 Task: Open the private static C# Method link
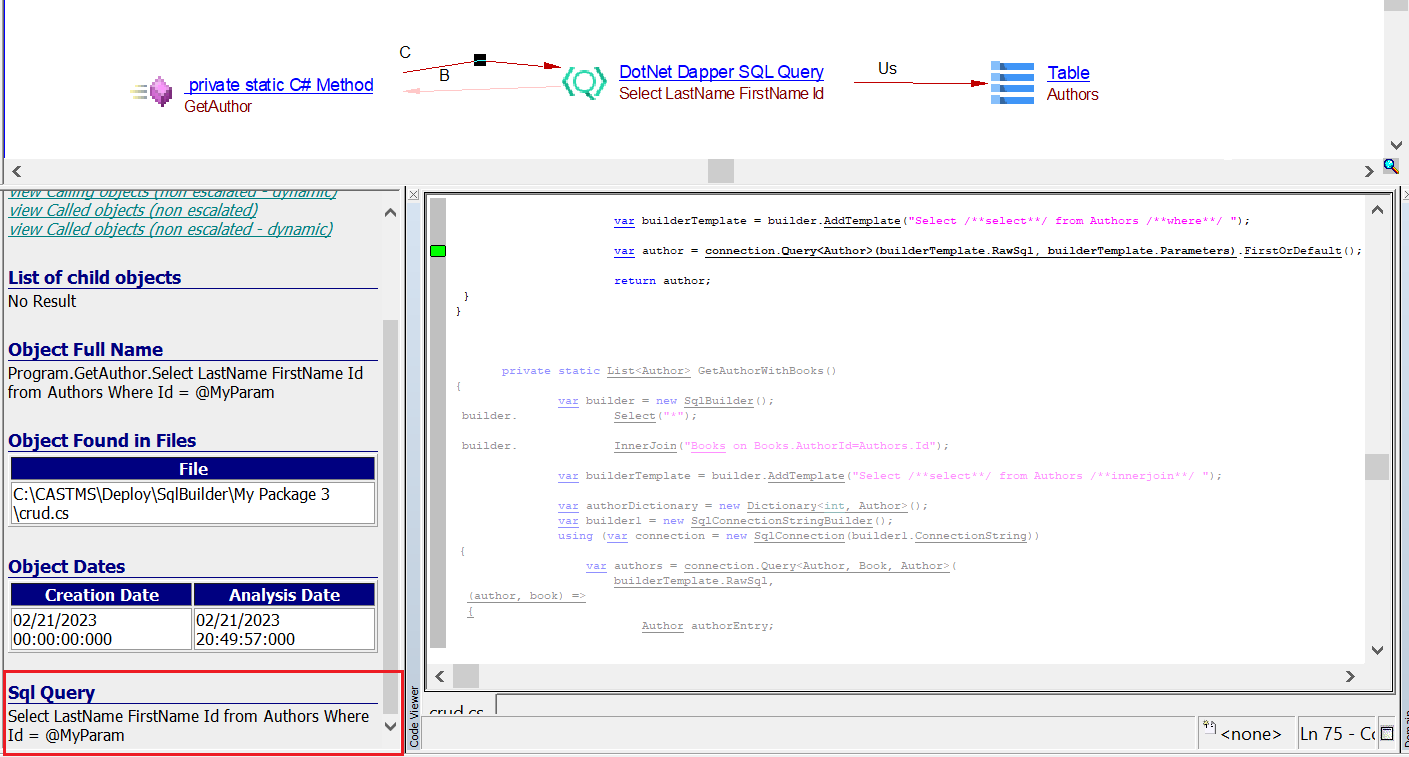point(280,85)
